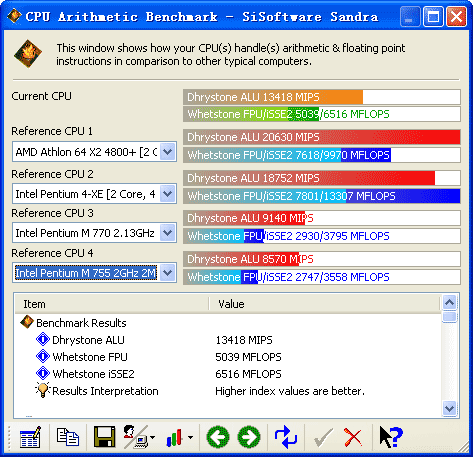Copy results with the copy icon
The height and width of the screenshot is (457, 473).
(68, 437)
